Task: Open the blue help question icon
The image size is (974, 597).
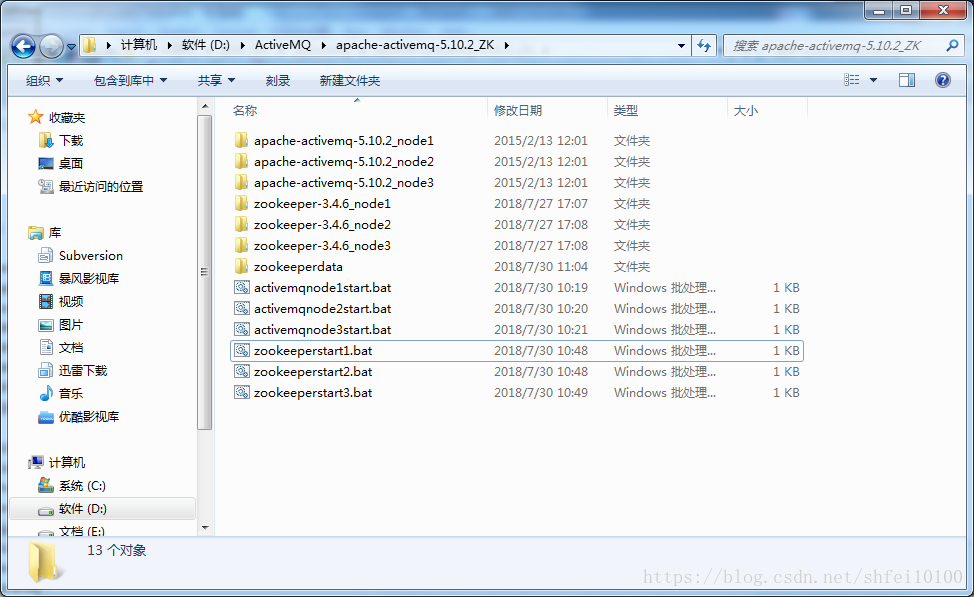Action: click(942, 80)
